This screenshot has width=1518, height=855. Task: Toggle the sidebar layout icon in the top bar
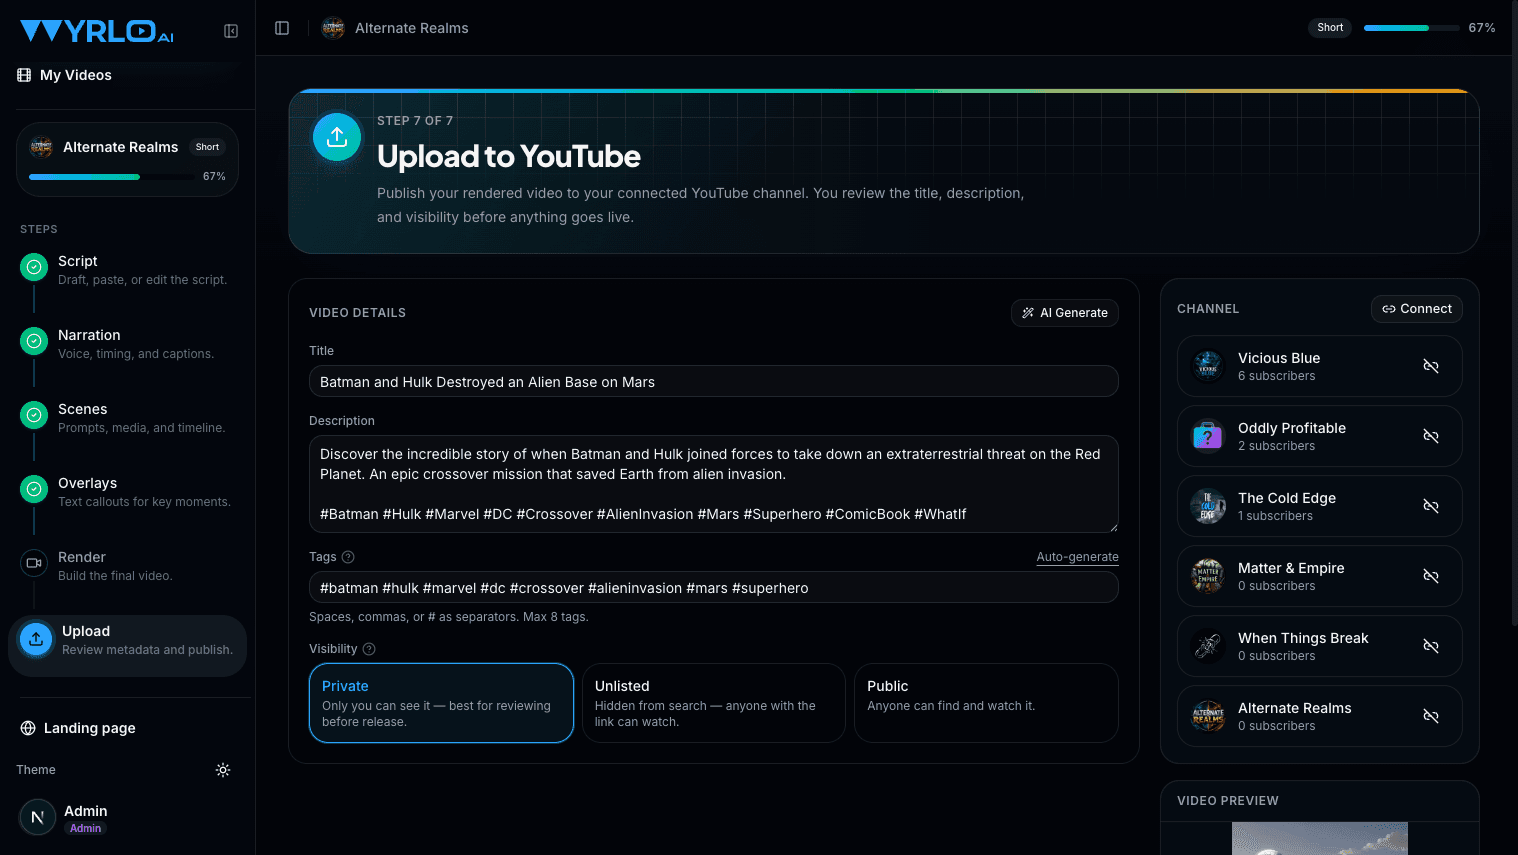pos(282,28)
